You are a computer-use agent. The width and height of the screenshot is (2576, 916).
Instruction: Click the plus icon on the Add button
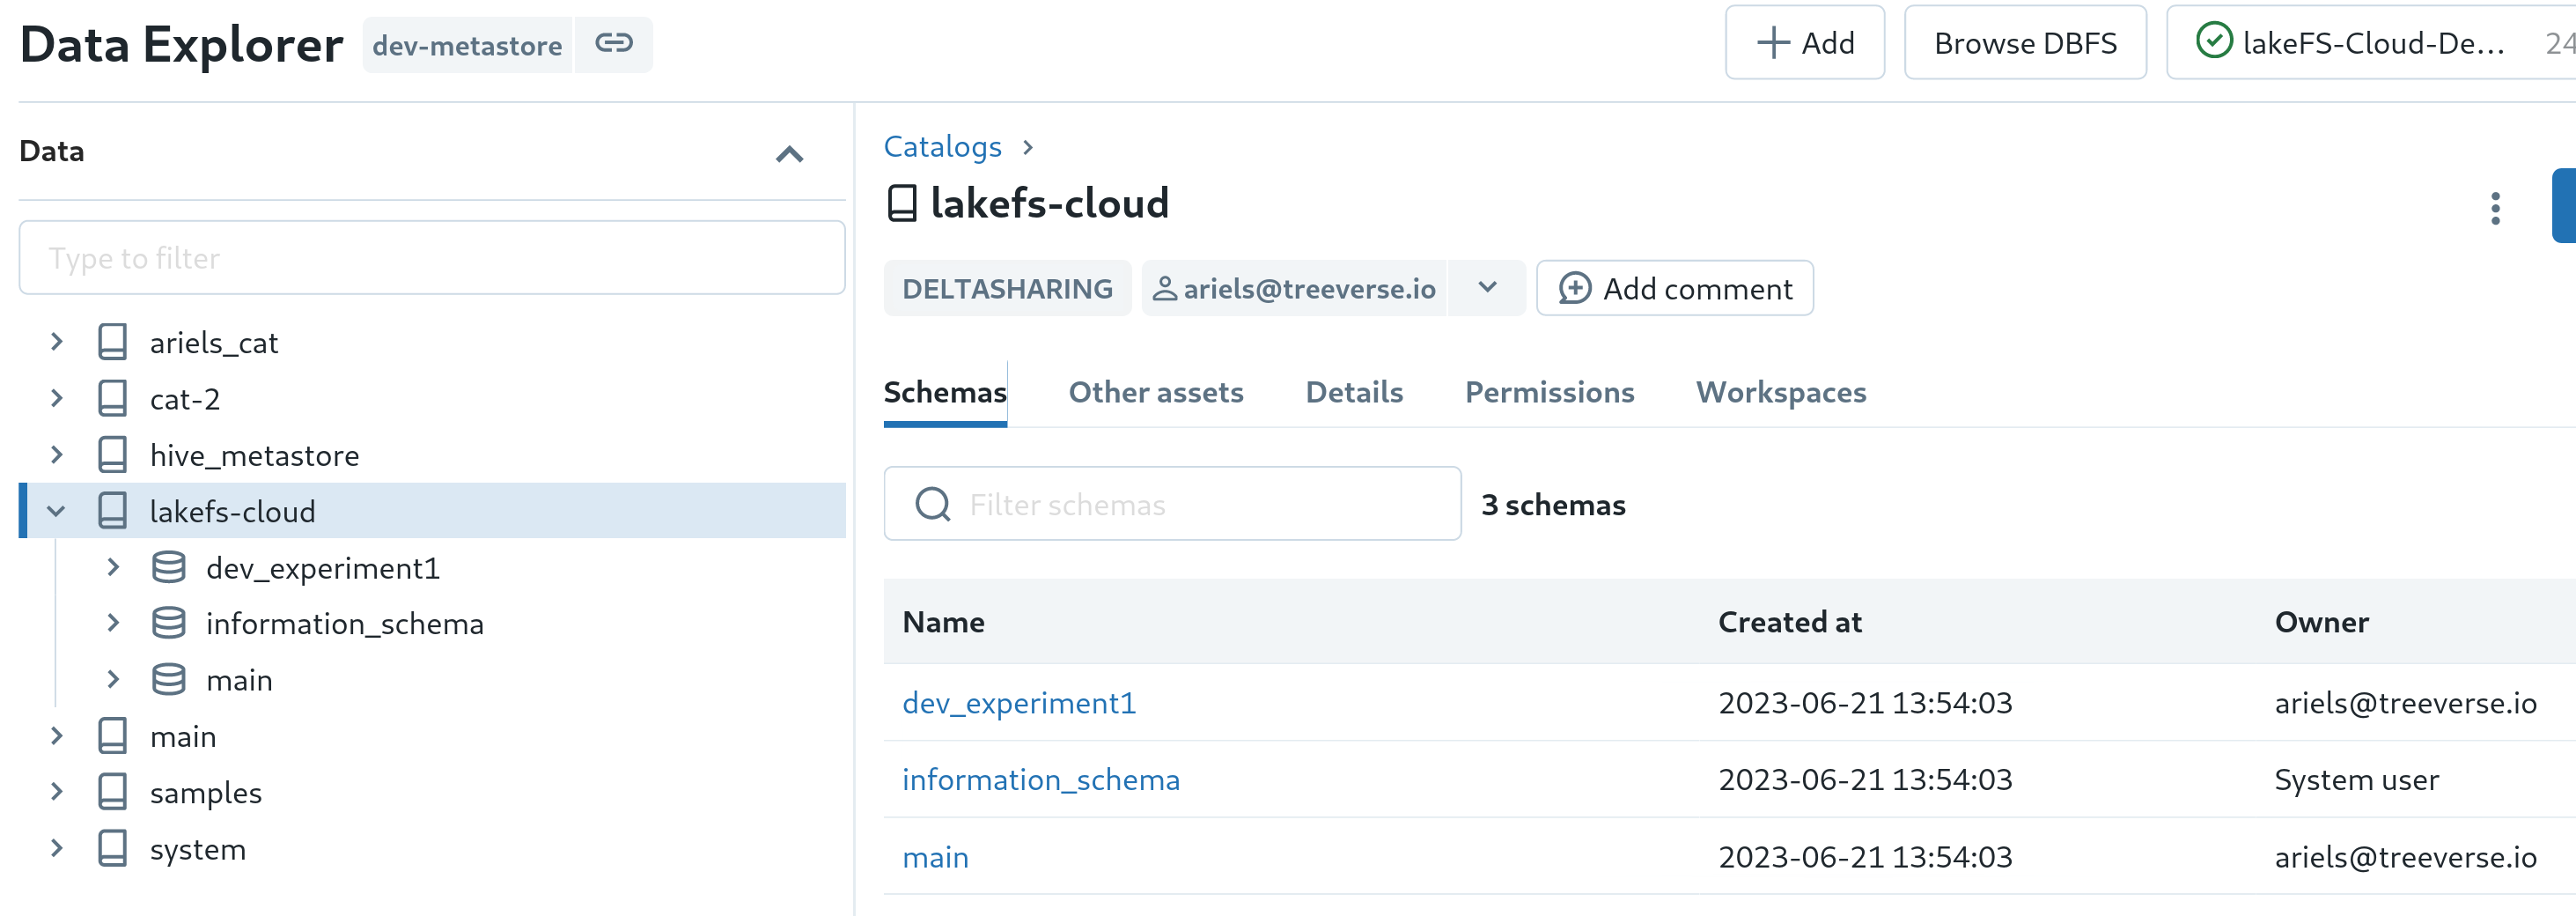click(x=1773, y=42)
